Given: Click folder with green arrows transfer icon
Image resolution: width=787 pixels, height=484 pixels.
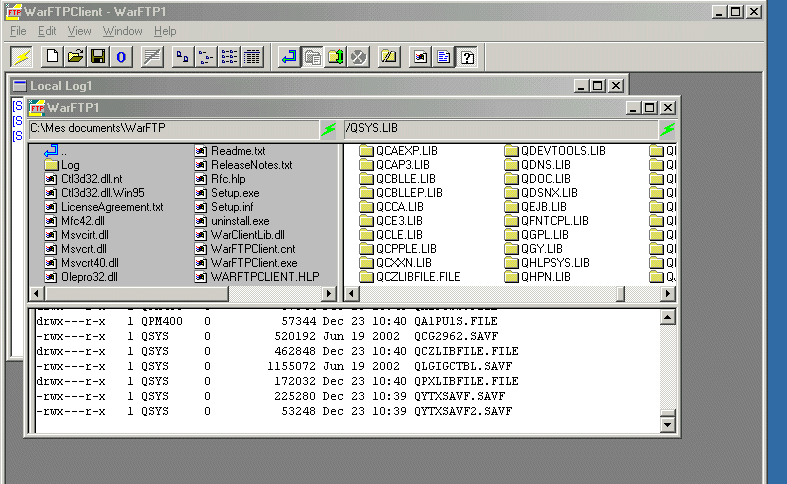Looking at the screenshot, I should click(x=336, y=57).
